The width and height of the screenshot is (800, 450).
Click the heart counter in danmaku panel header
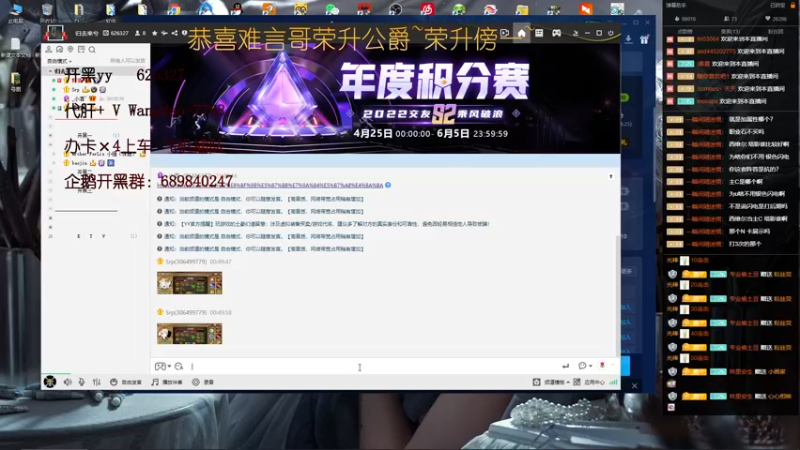(776, 19)
